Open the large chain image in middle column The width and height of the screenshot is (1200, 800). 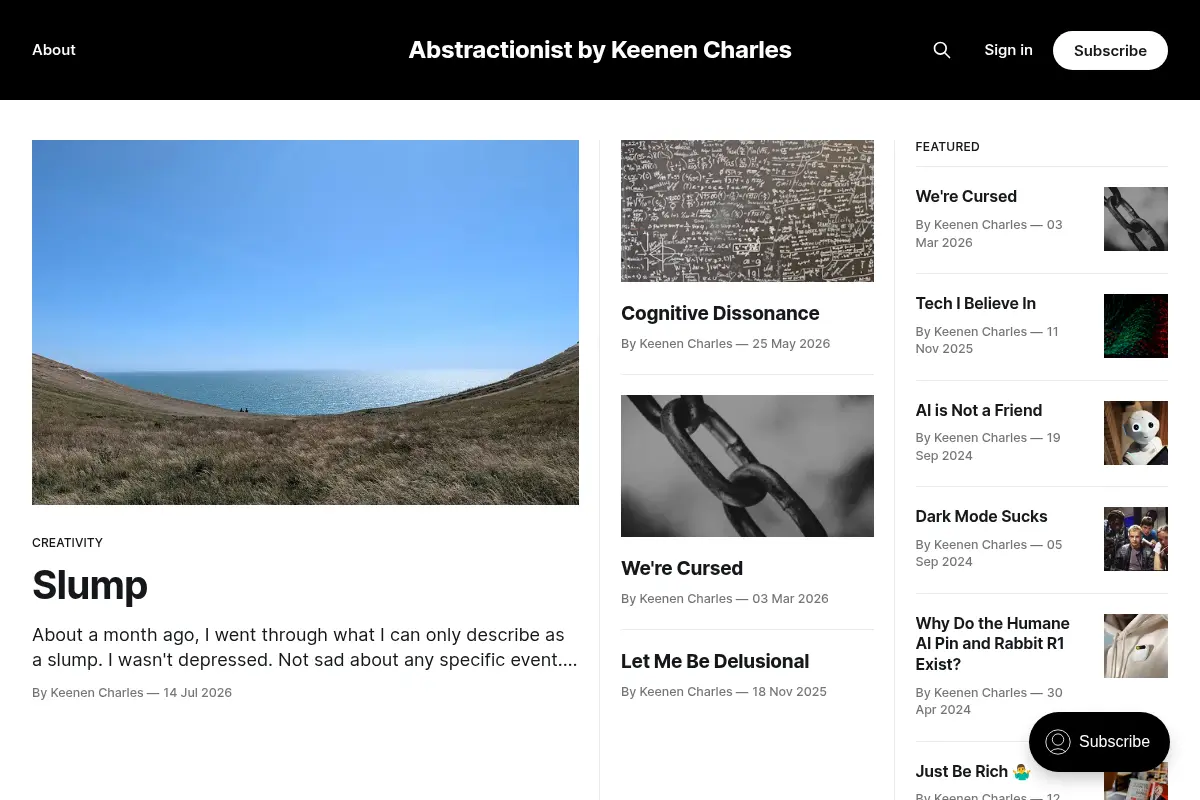click(747, 466)
